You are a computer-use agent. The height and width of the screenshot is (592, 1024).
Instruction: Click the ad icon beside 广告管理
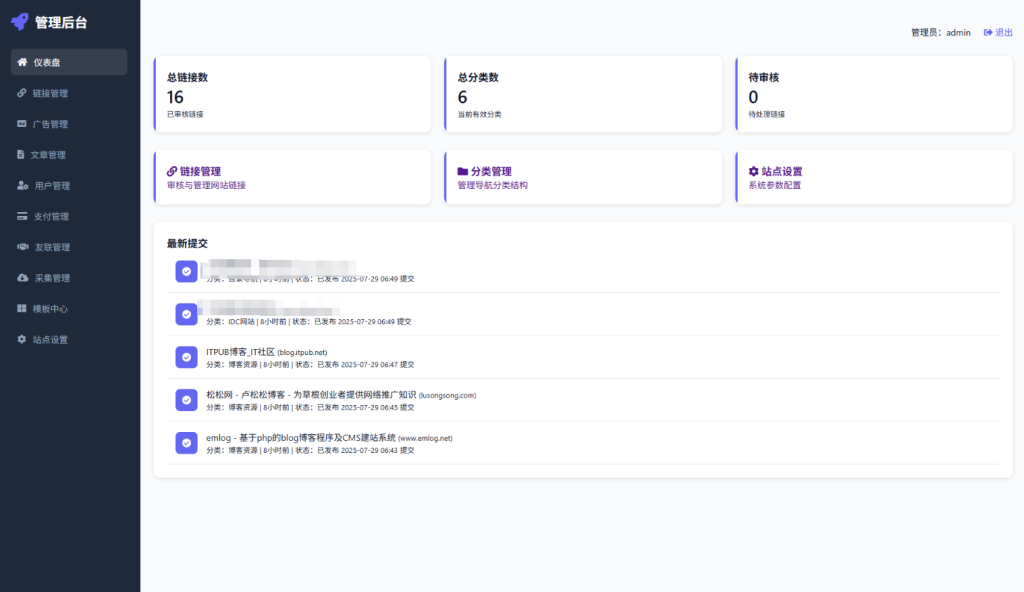point(22,124)
